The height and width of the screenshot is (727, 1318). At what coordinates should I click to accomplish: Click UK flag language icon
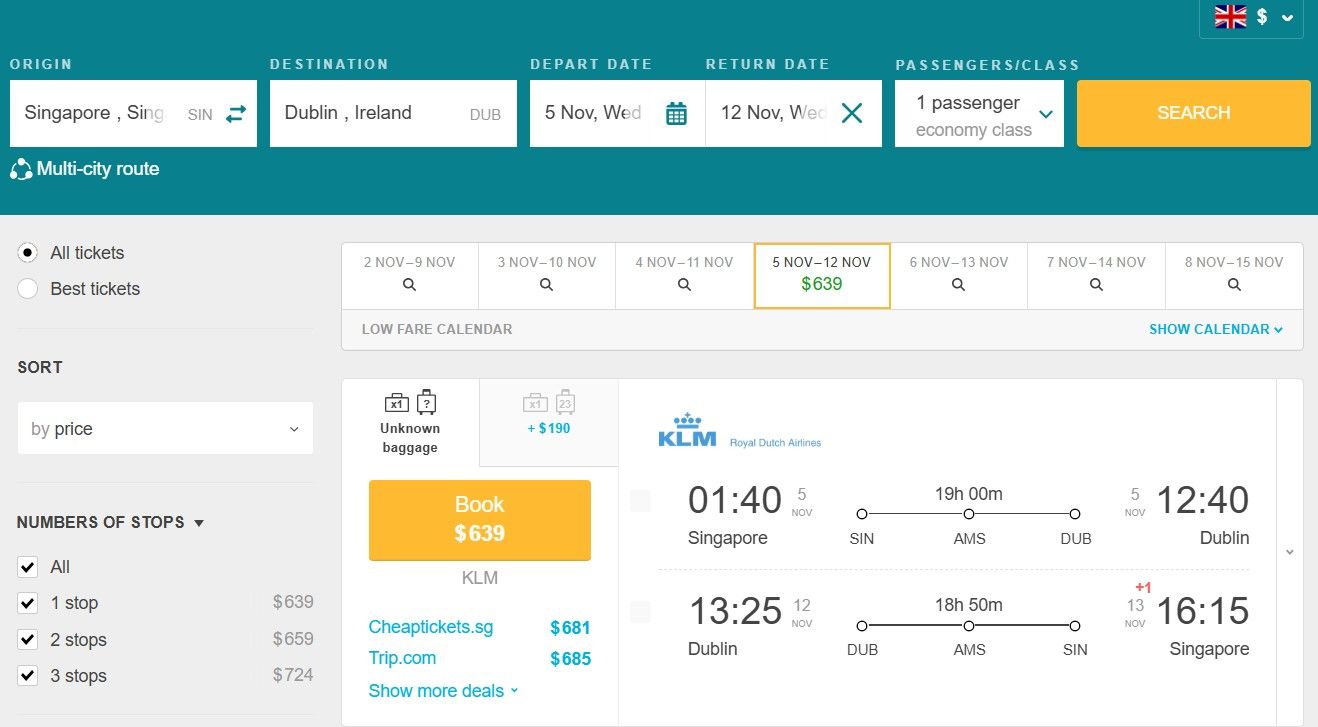click(x=1230, y=16)
